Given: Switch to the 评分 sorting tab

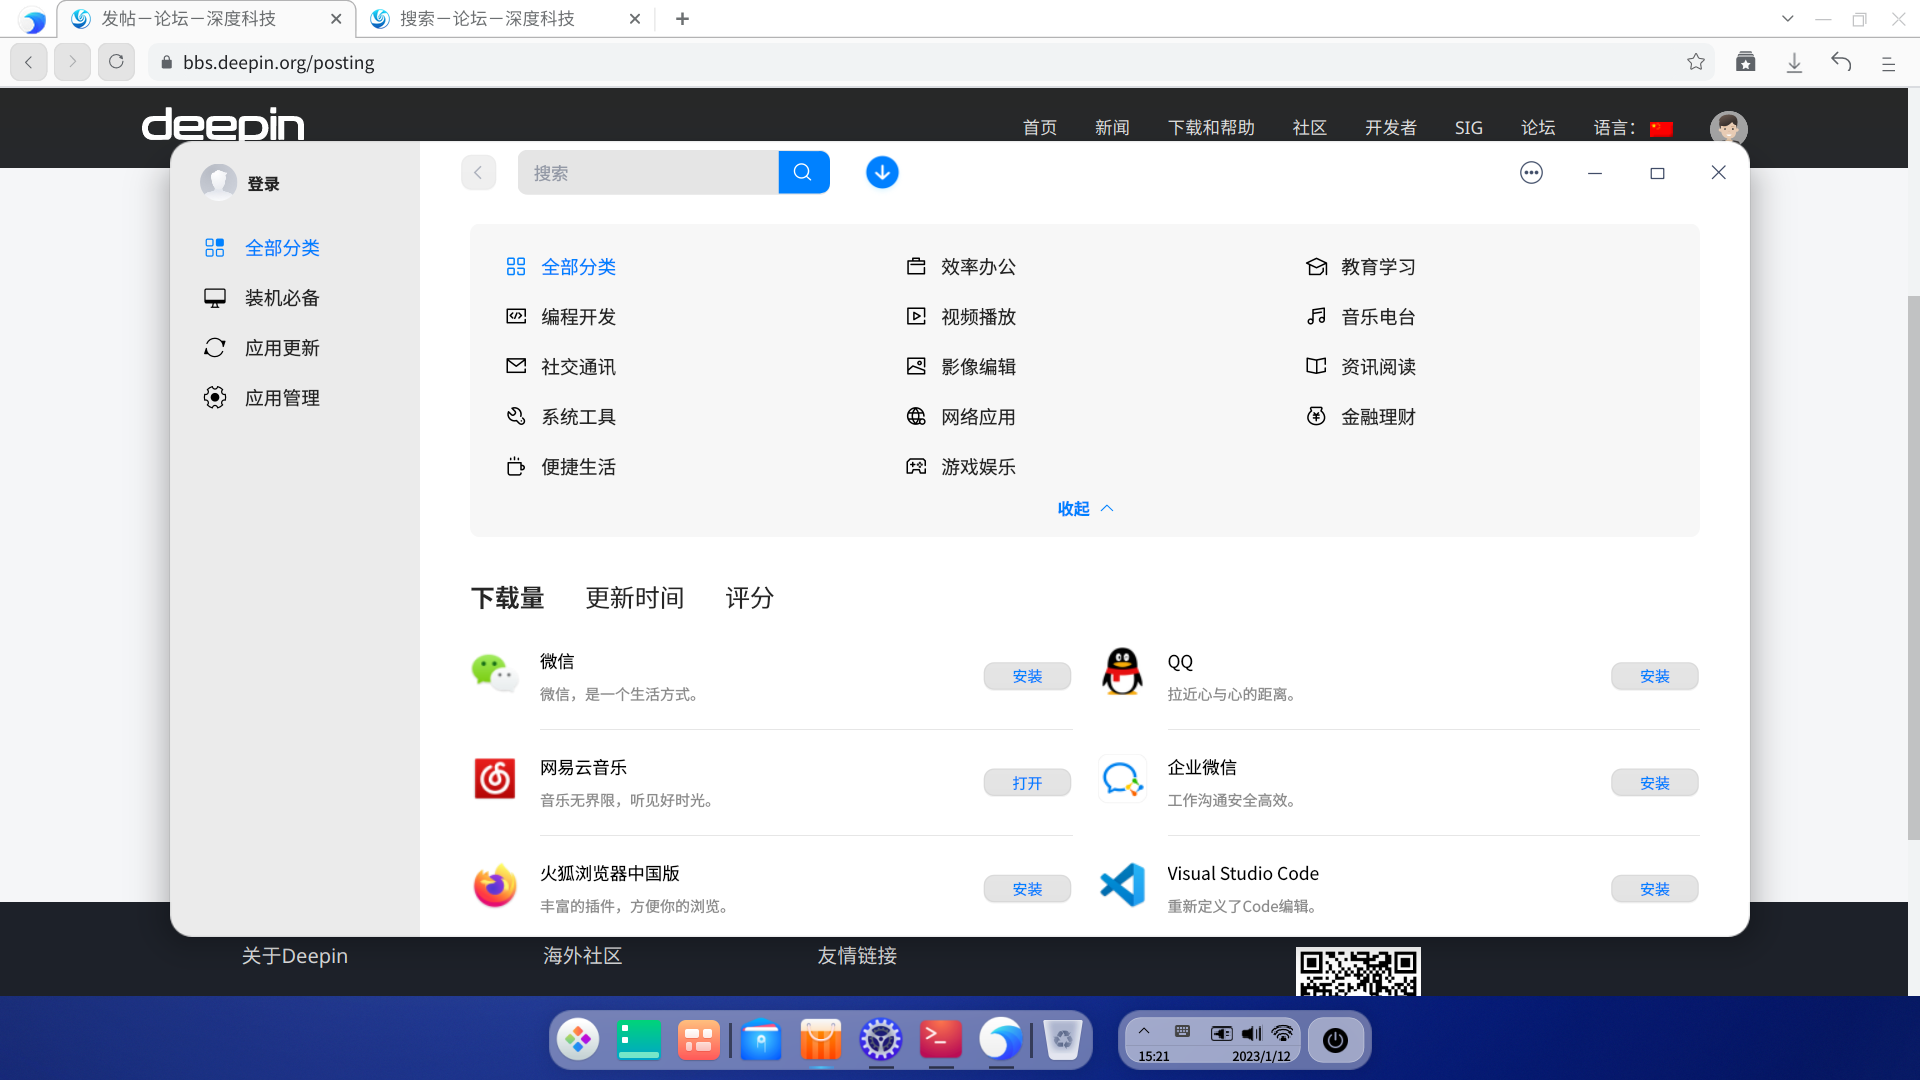Looking at the screenshot, I should tap(749, 598).
